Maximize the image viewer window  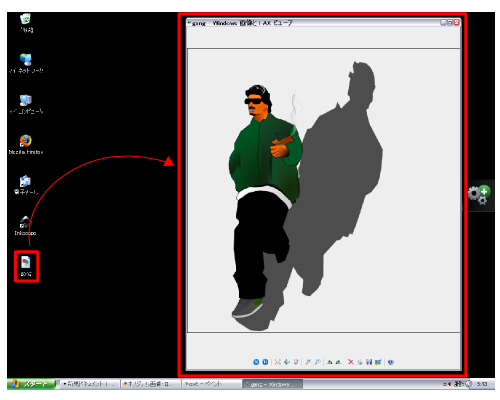point(450,22)
